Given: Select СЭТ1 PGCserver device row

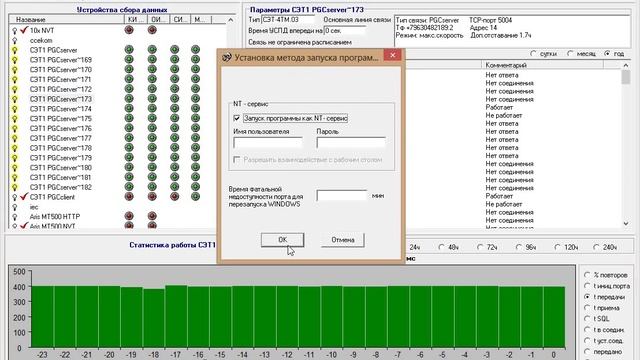Looking at the screenshot, I should pos(53,50).
